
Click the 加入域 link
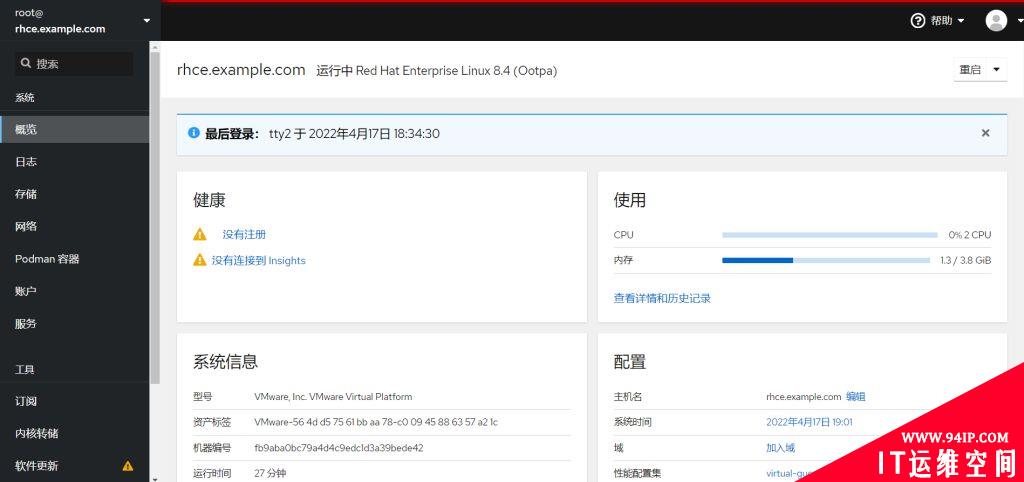(x=780, y=447)
